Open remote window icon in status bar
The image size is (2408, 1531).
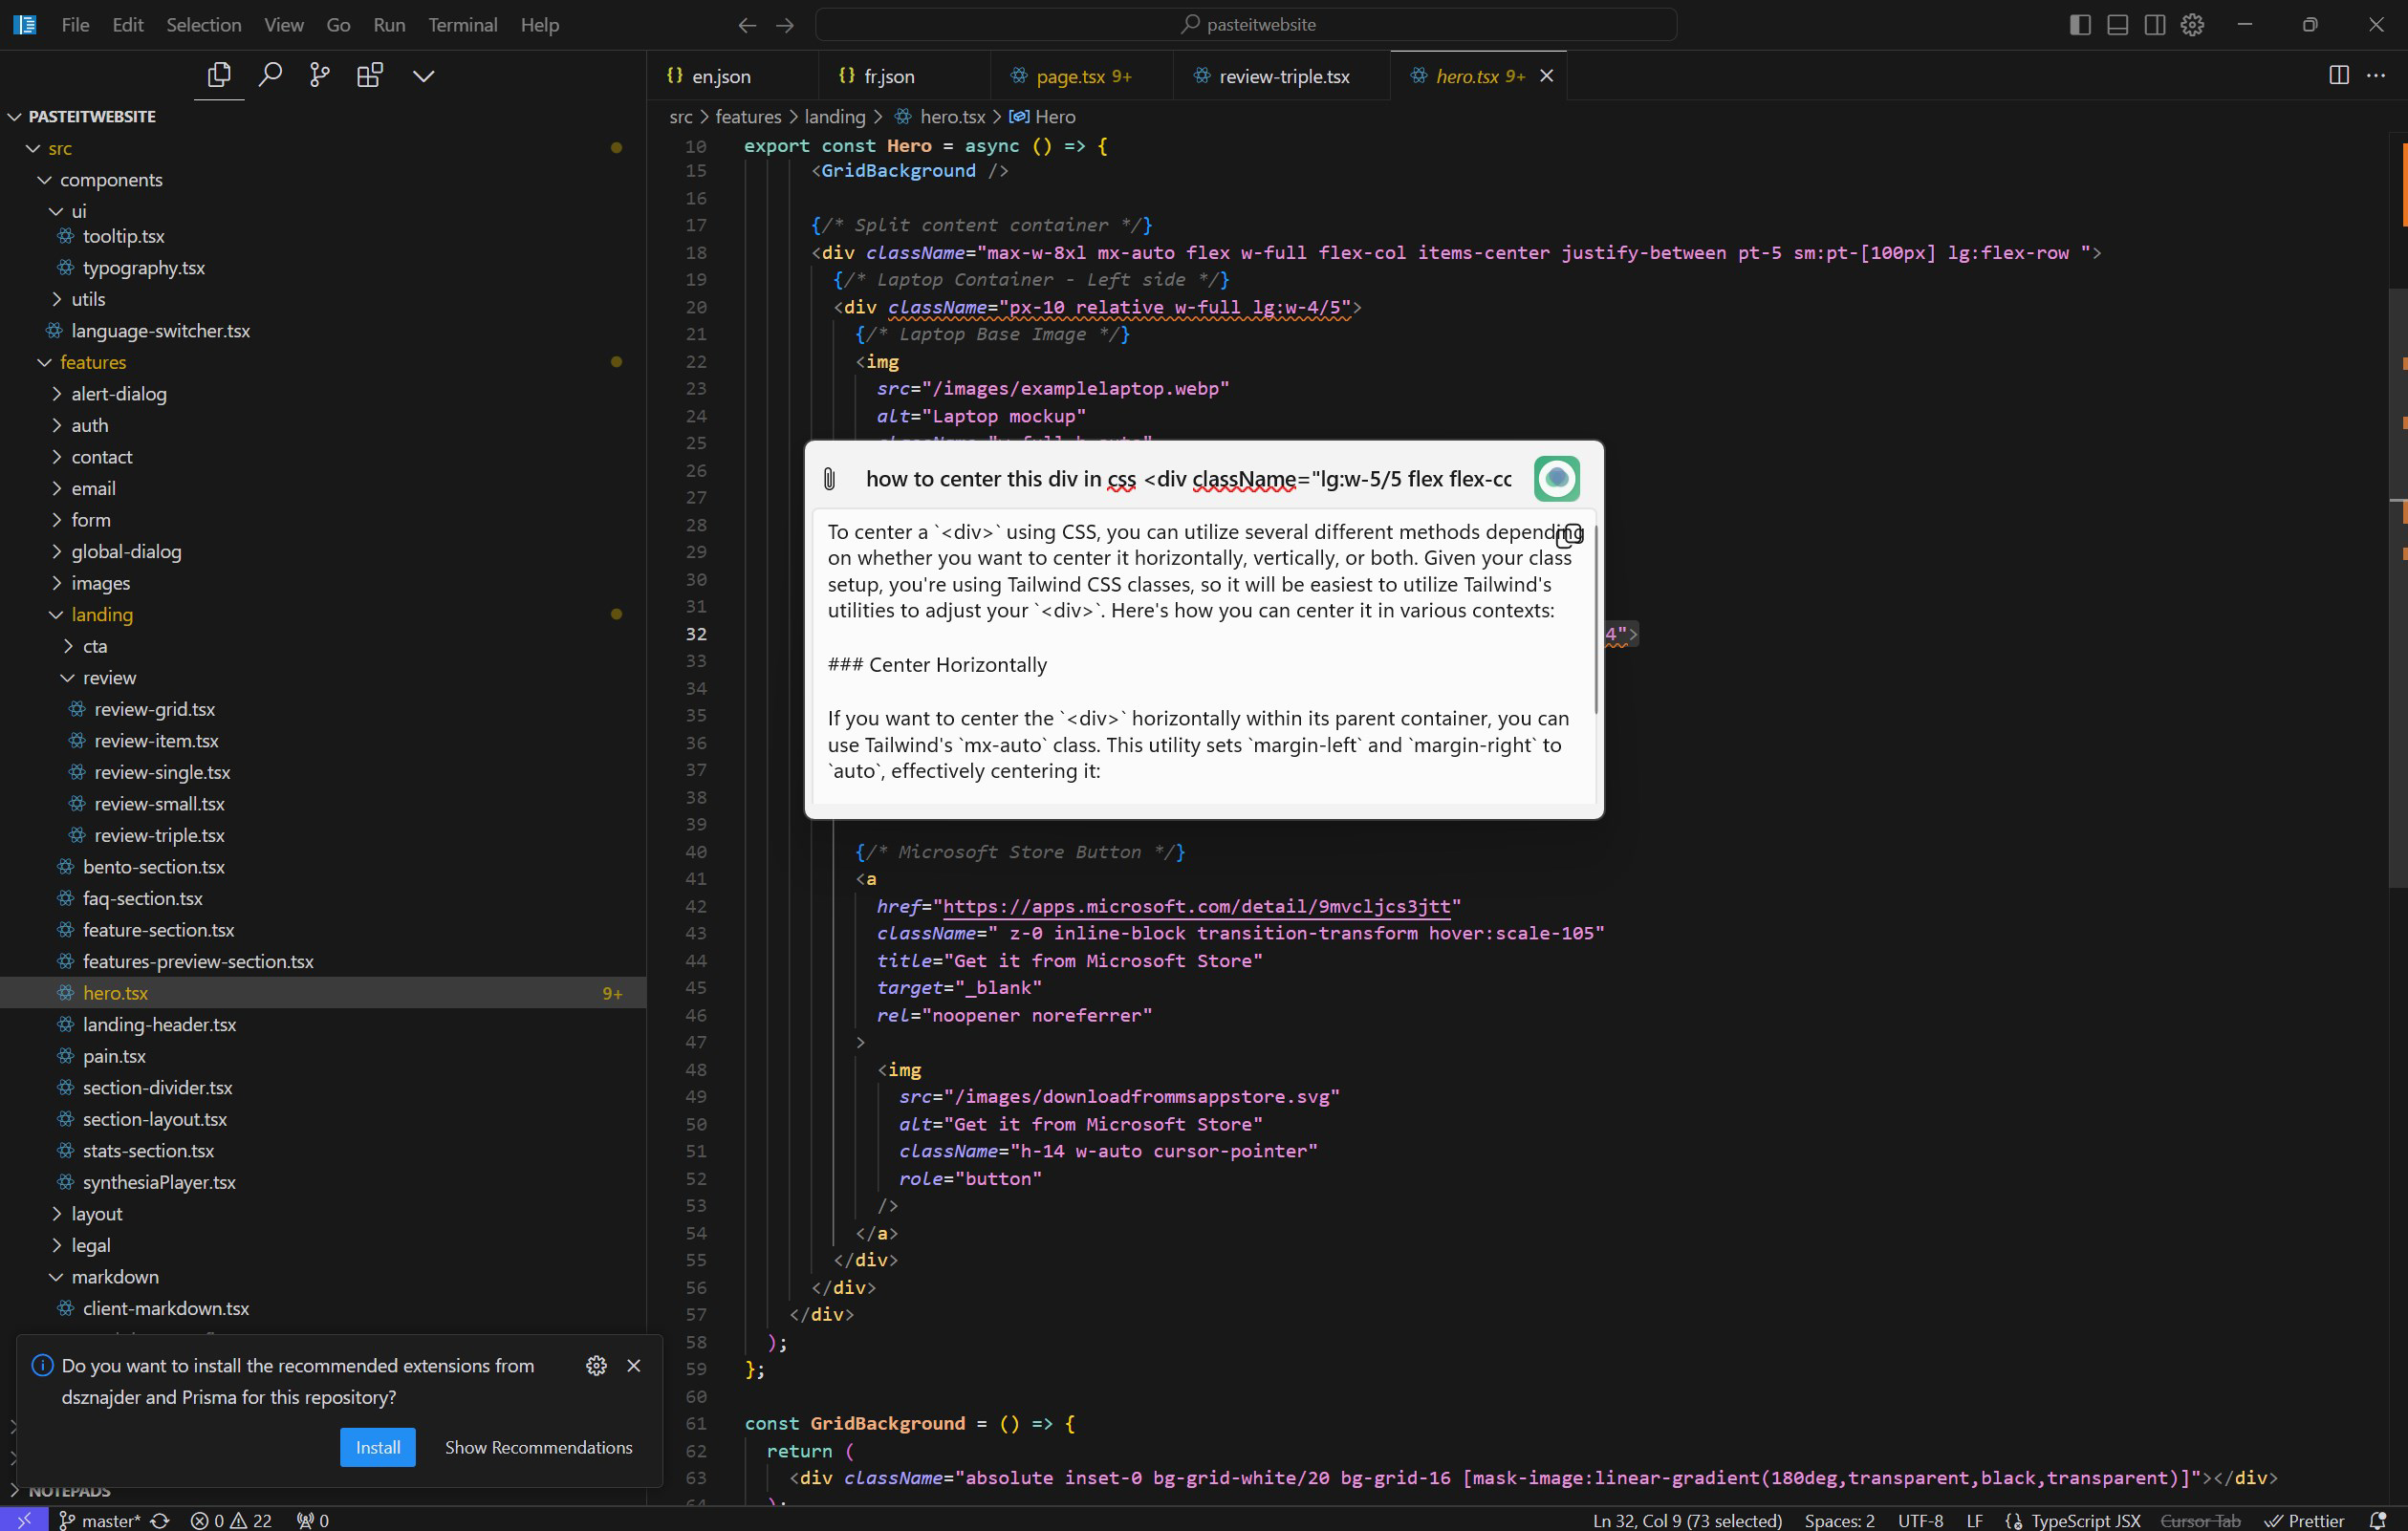tap(23, 1519)
